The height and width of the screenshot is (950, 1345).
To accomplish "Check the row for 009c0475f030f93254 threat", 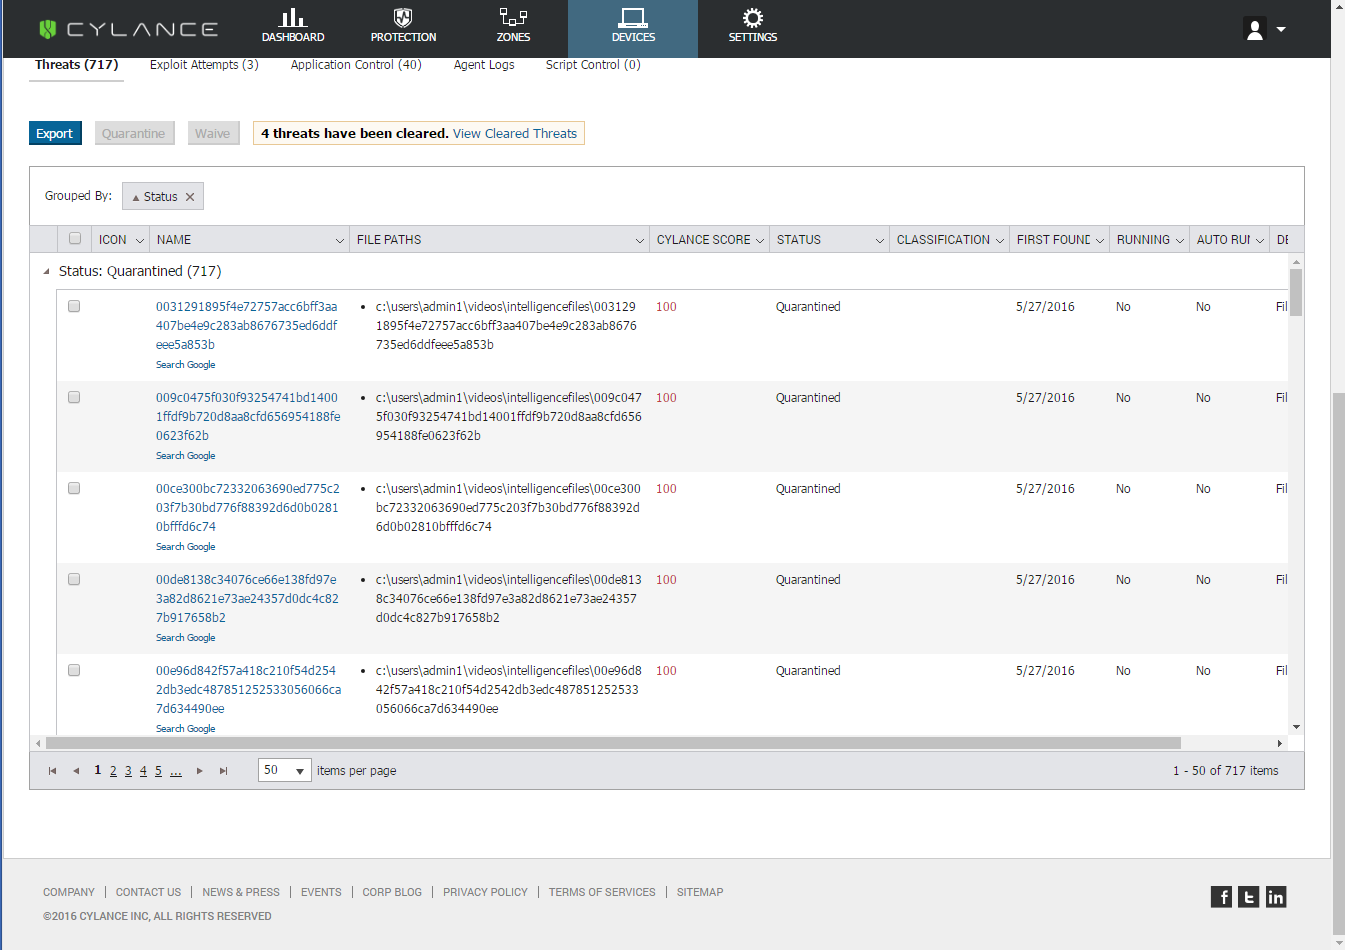I will (74, 397).
